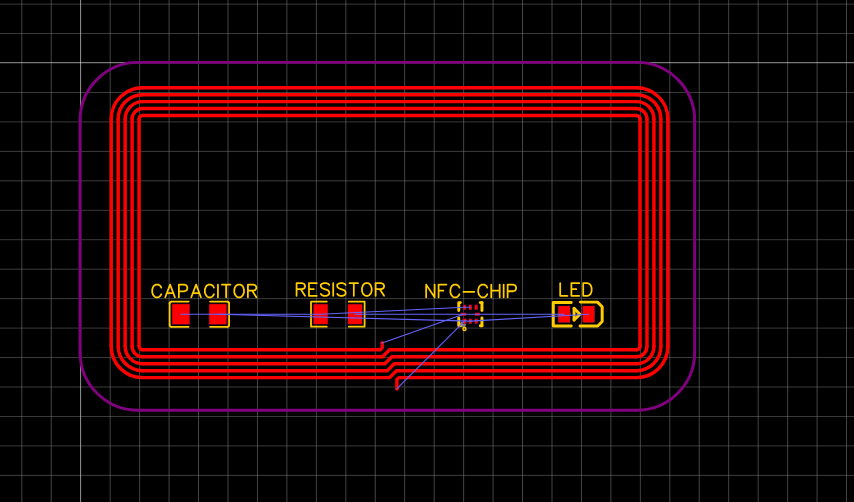Select the CAPACITOR silkscreen label
The width and height of the screenshot is (854, 502).
pos(204,291)
